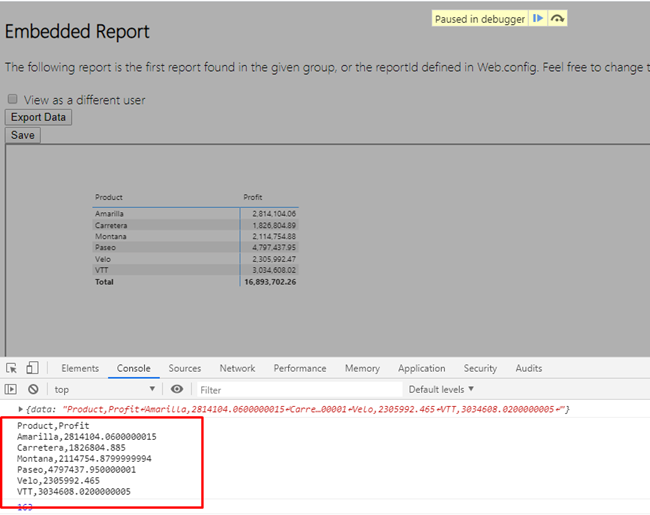
Task: Click the 'Embedded Report' heading
Action: pos(77,32)
